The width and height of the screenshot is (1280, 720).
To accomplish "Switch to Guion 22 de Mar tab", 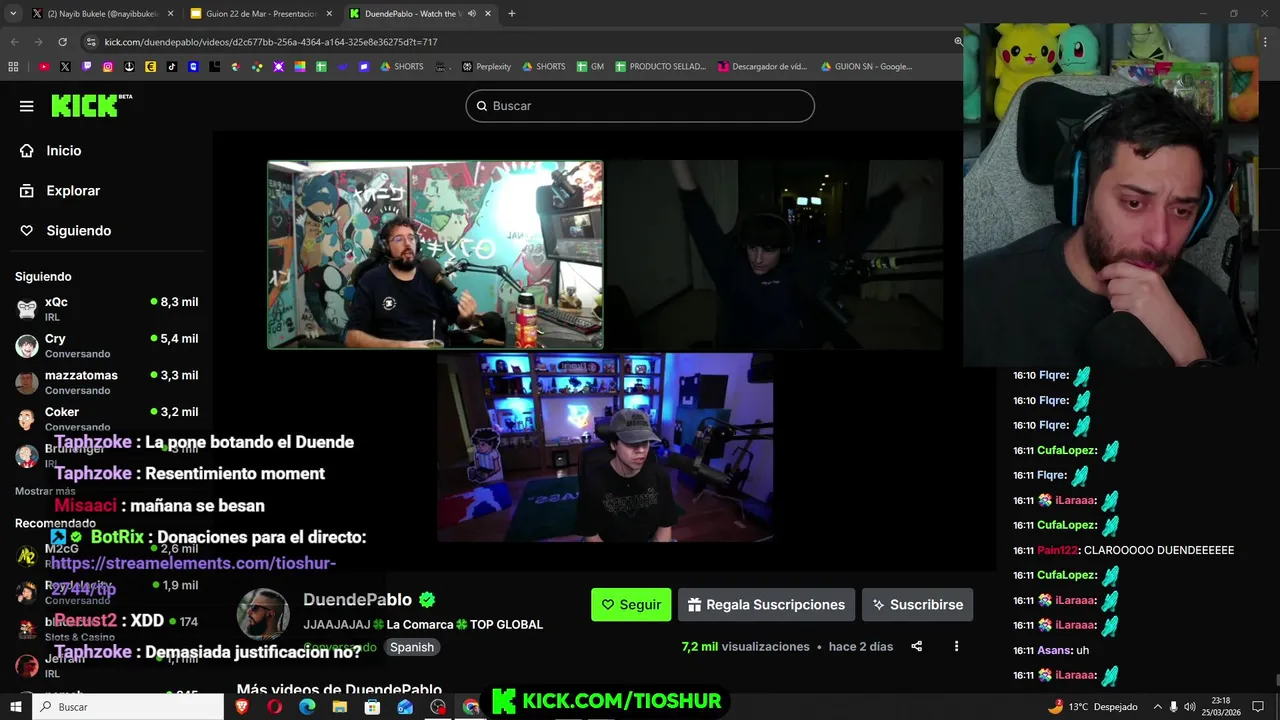I will coord(260,14).
